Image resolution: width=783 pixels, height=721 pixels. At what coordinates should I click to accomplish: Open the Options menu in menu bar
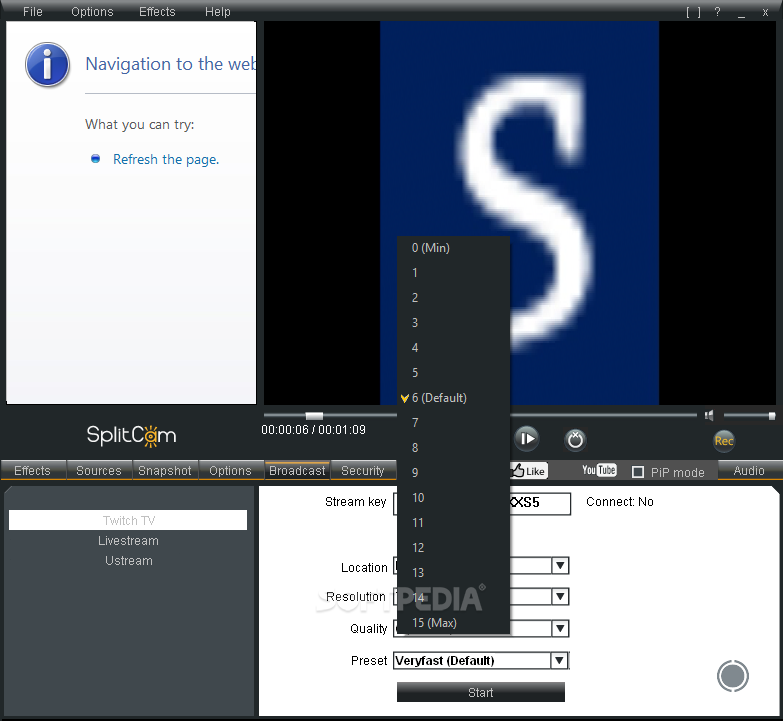92,11
